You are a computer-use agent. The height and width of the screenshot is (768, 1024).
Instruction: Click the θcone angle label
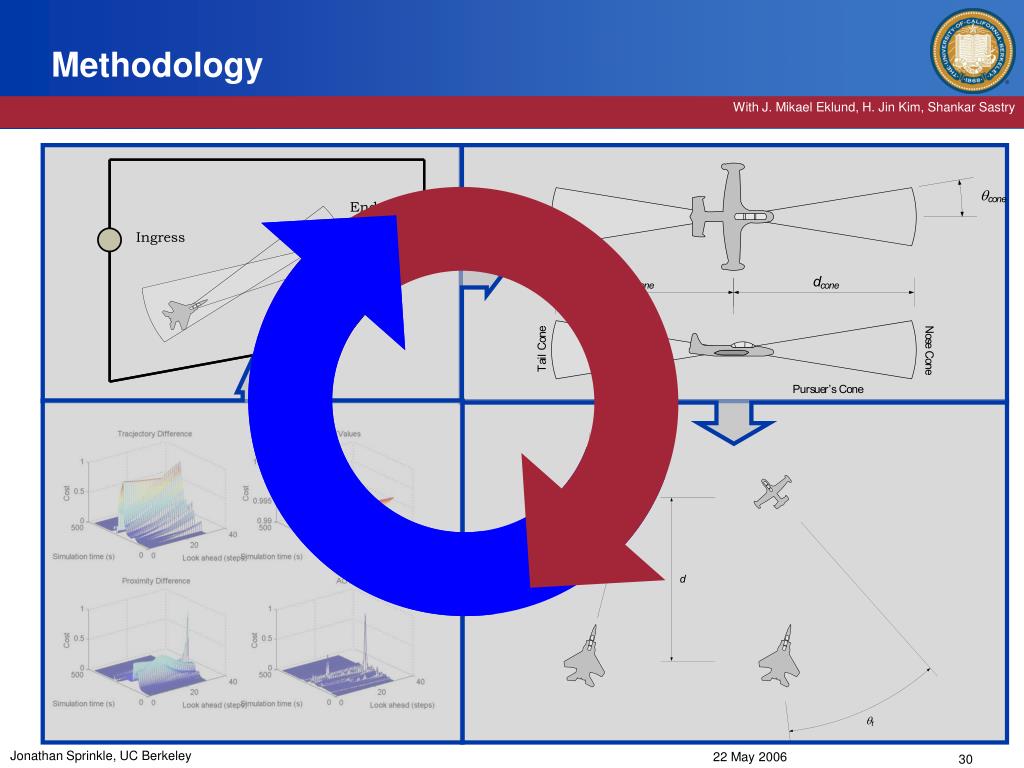[x=993, y=197]
